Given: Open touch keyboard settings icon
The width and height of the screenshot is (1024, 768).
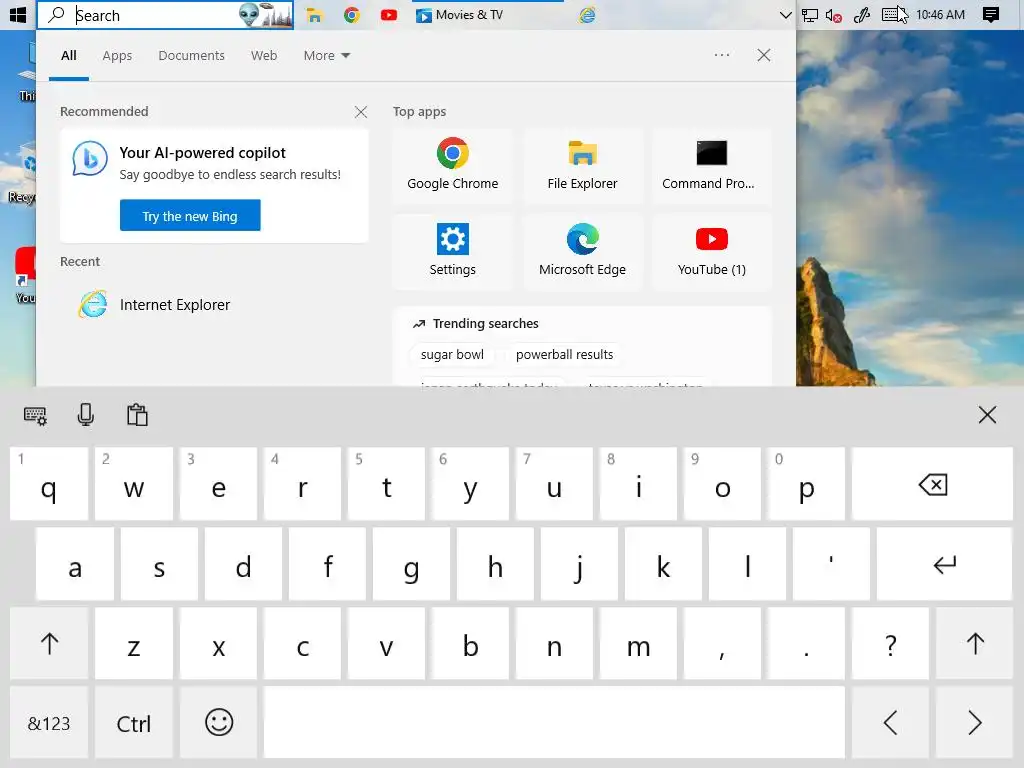Looking at the screenshot, I should coord(35,415).
